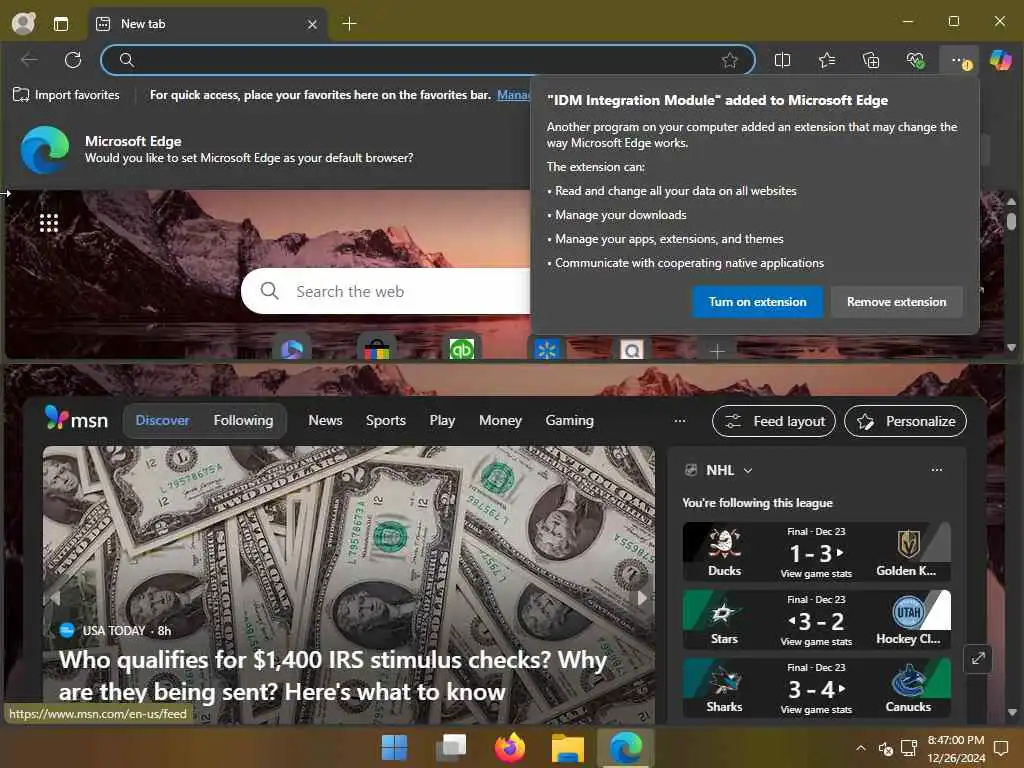The image size is (1024, 768).
Task: Open Split screen icon
Action: (782, 60)
